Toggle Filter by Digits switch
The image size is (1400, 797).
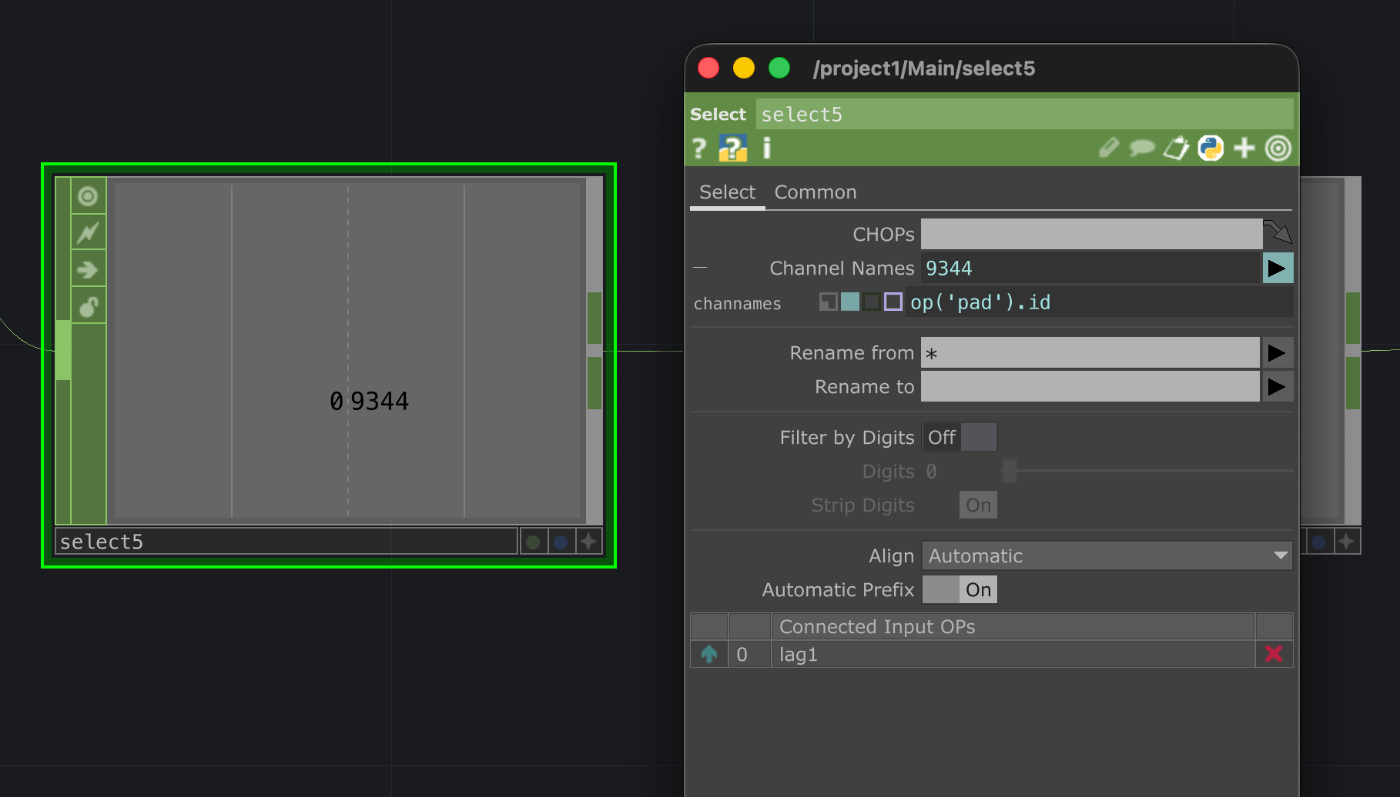pyautogui.click(x=959, y=437)
